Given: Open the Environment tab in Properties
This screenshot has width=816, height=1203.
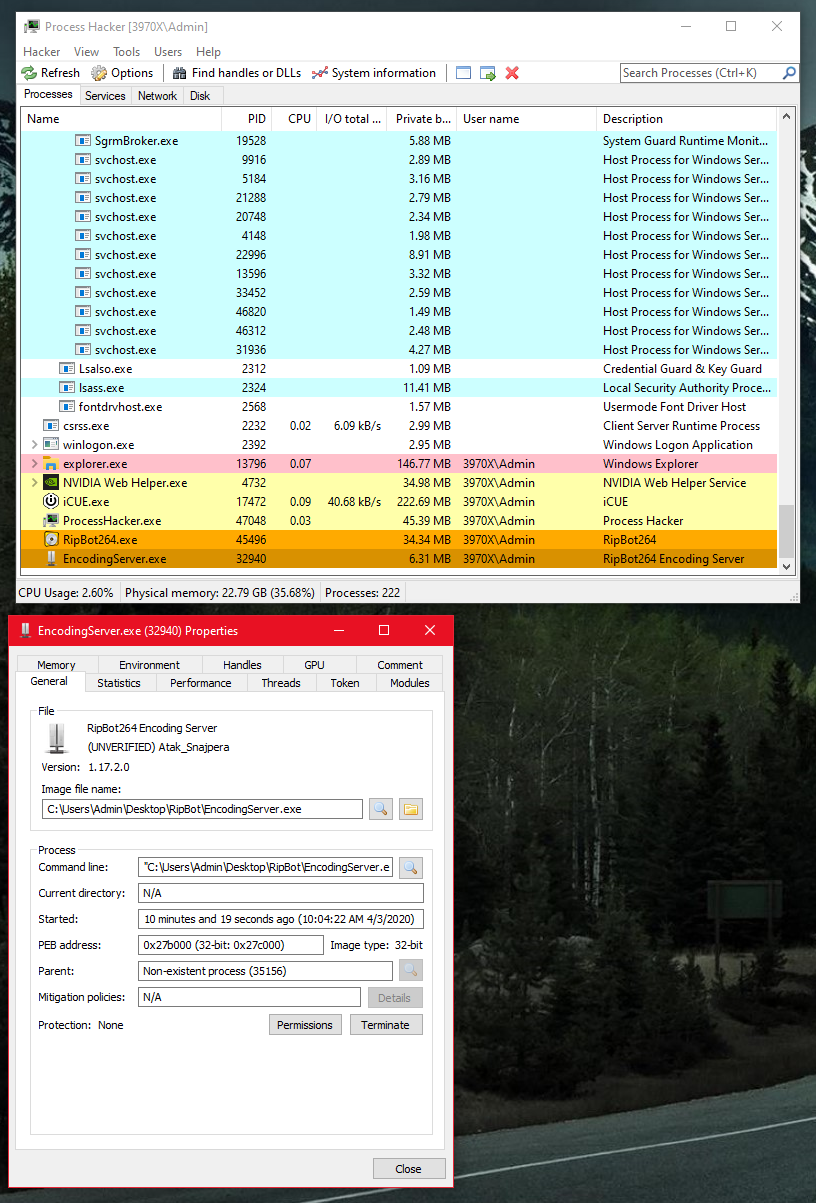Looking at the screenshot, I should pyautogui.click(x=149, y=665).
